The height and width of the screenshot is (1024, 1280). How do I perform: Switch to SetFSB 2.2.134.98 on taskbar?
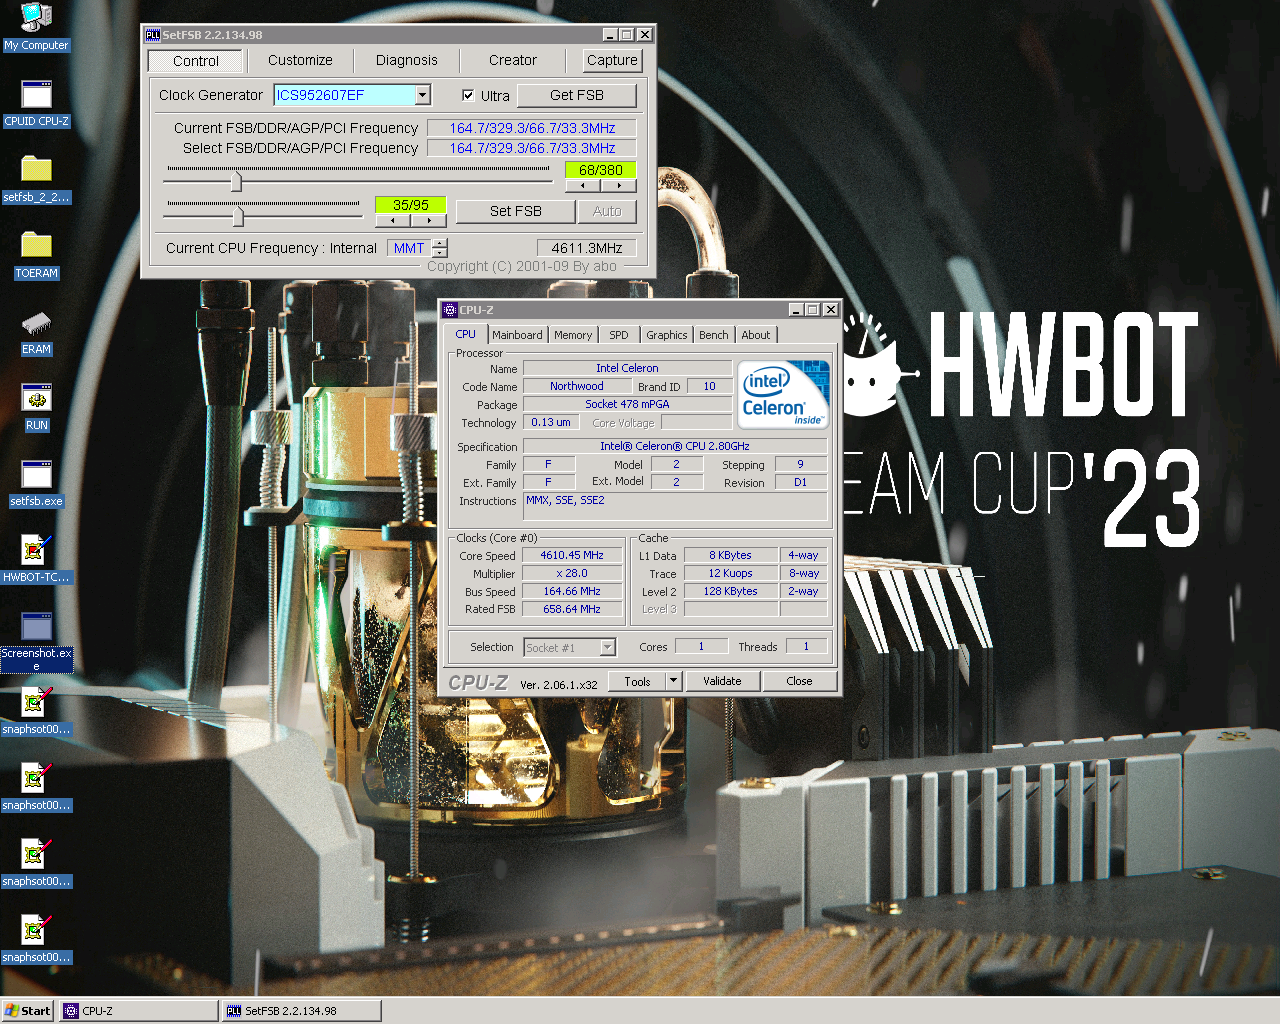click(x=302, y=1011)
